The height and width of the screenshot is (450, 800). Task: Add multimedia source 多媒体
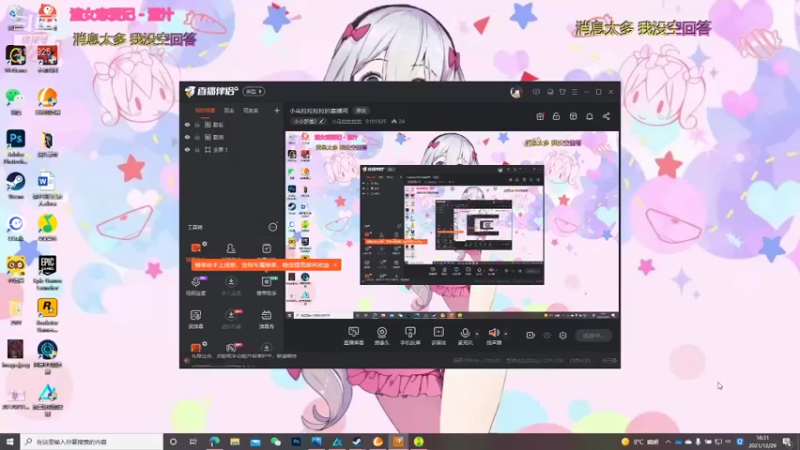coord(438,336)
